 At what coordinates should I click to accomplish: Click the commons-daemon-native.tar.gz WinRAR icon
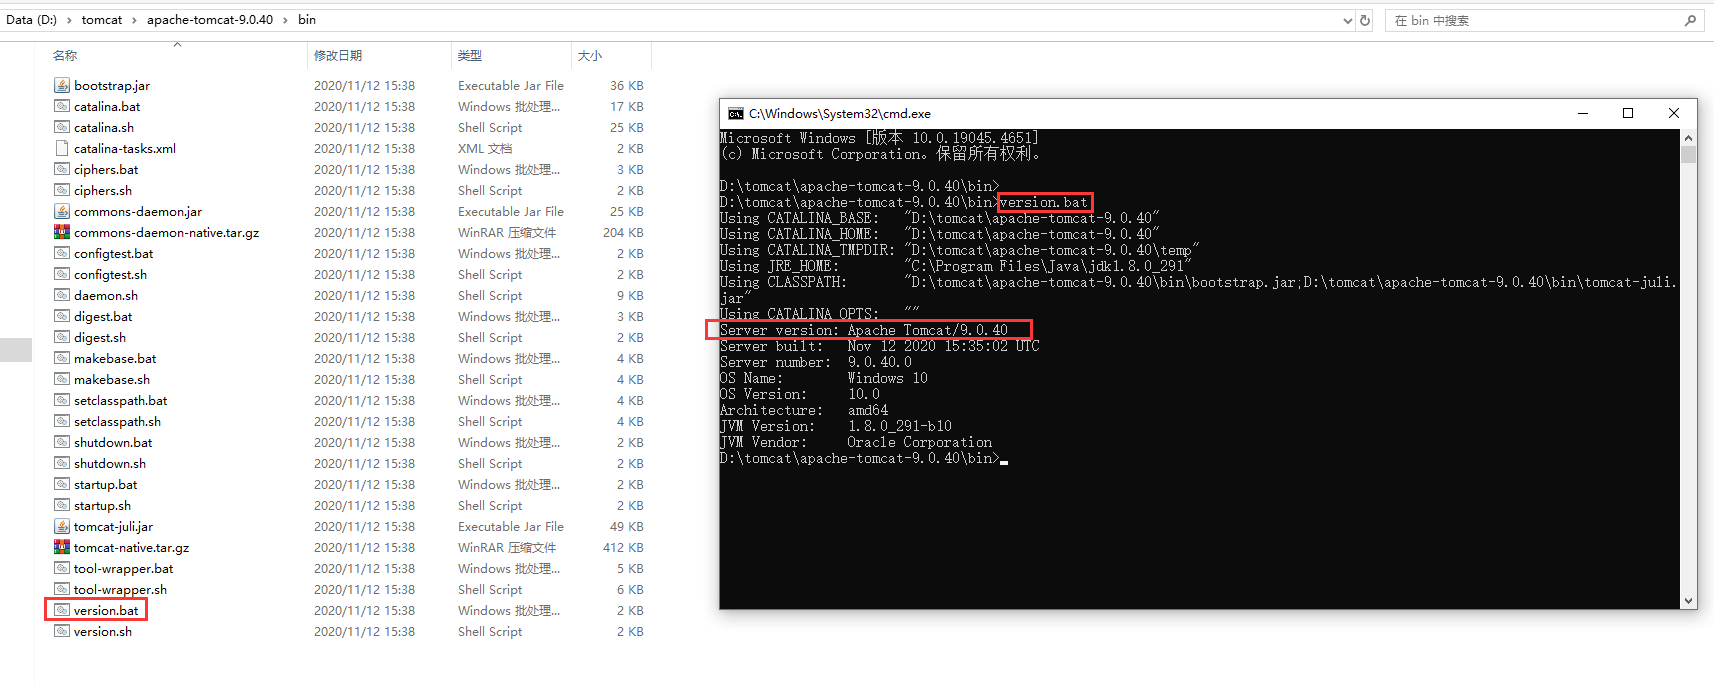coord(62,232)
